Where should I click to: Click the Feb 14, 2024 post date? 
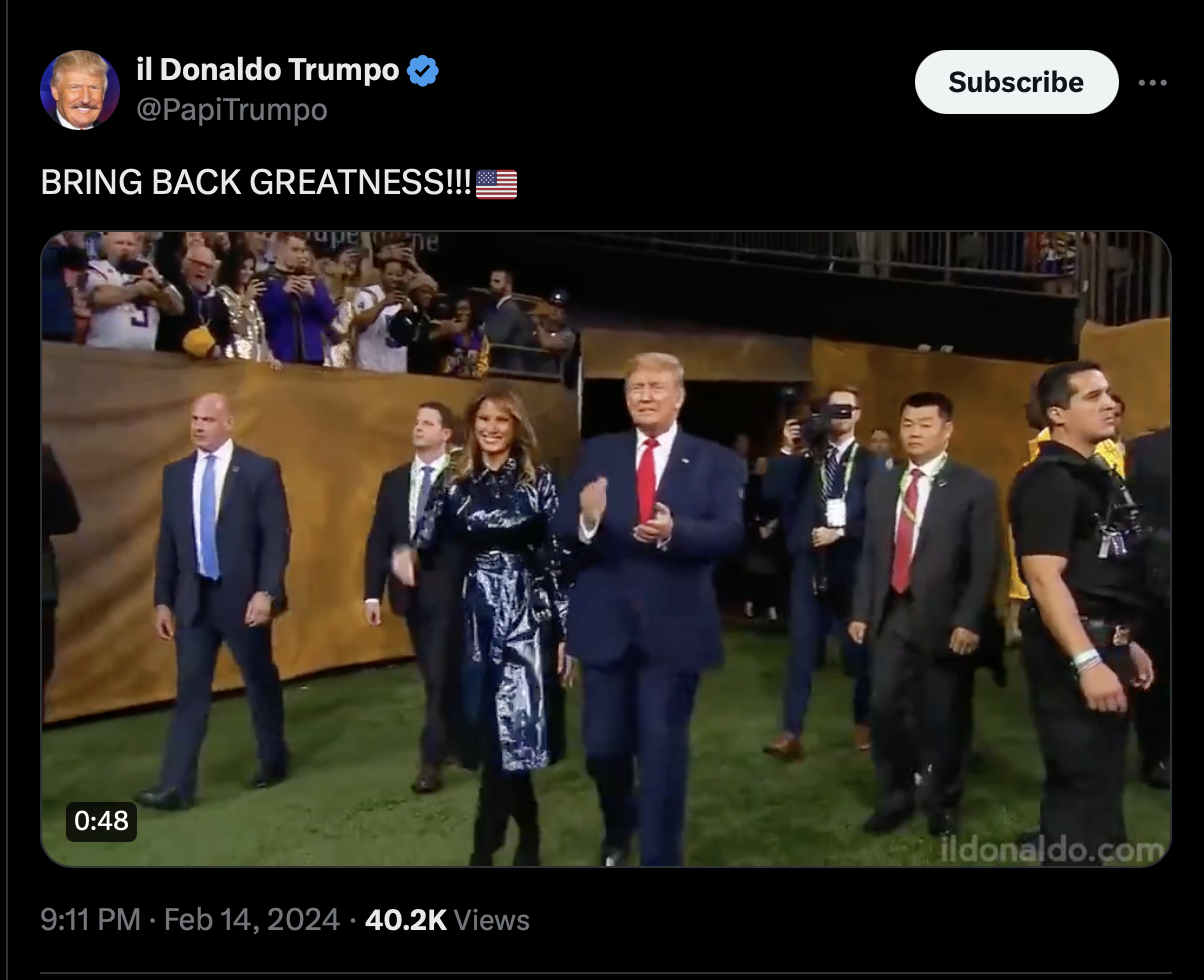tap(252, 920)
